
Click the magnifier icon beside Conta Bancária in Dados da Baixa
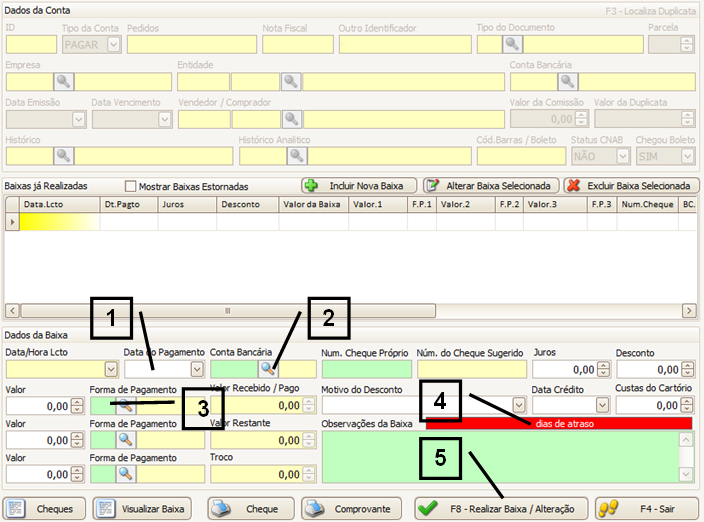267,369
